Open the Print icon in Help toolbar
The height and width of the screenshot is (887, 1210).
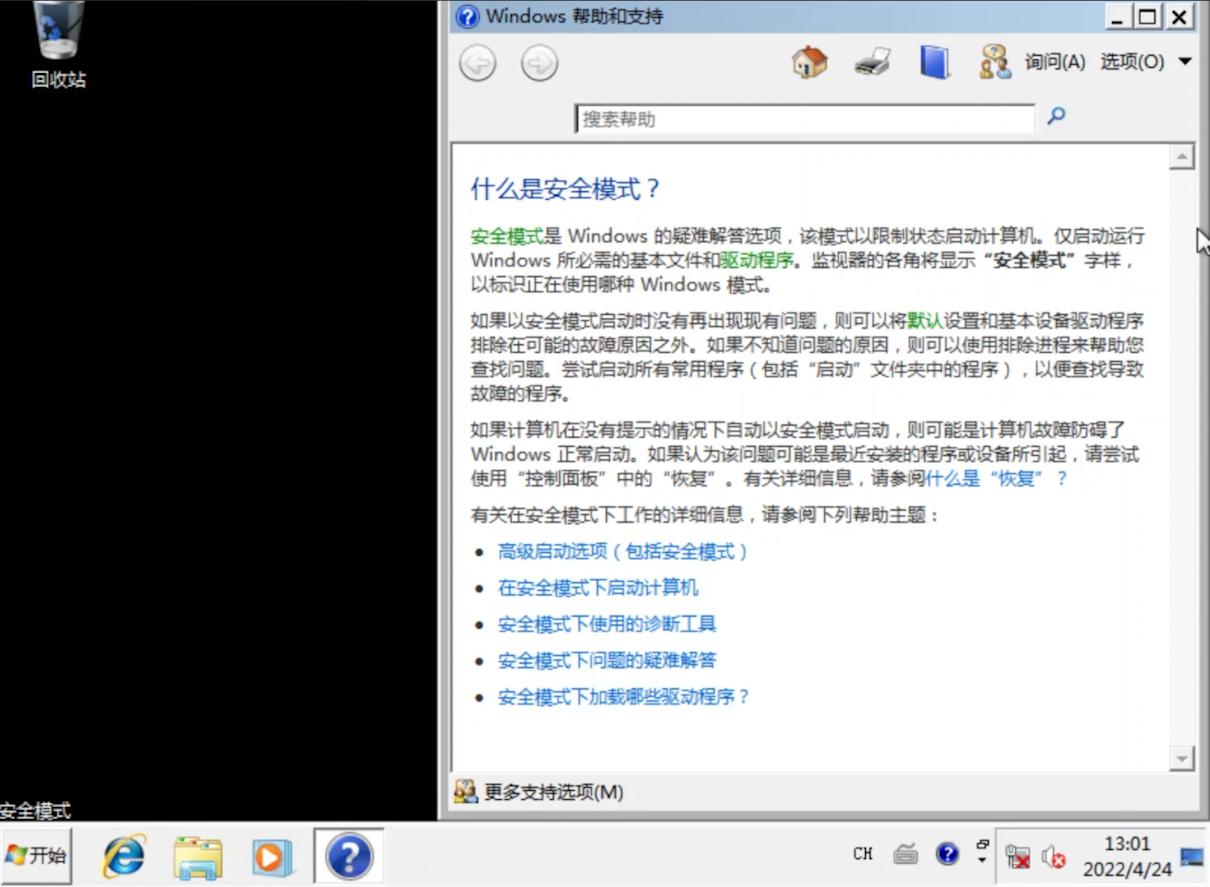pos(871,61)
